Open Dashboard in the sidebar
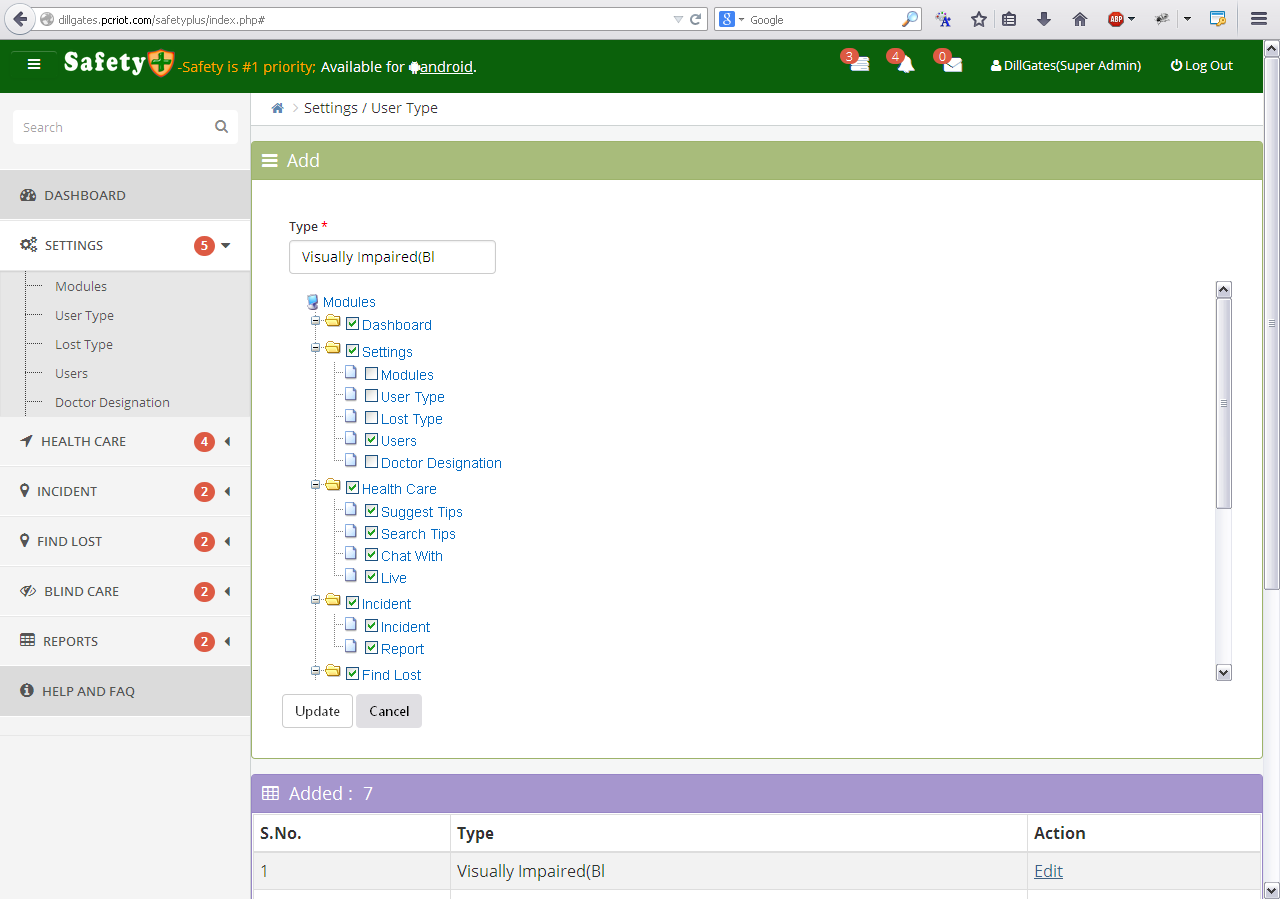 tap(125, 195)
